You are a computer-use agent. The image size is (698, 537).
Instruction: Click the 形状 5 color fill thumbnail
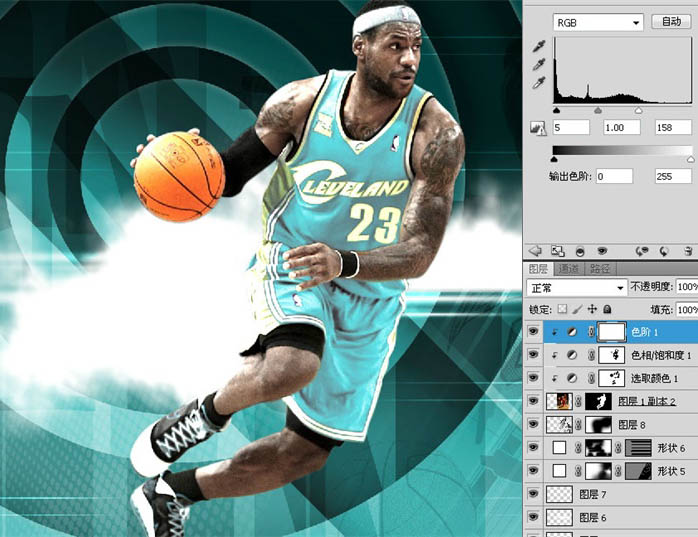[559, 471]
